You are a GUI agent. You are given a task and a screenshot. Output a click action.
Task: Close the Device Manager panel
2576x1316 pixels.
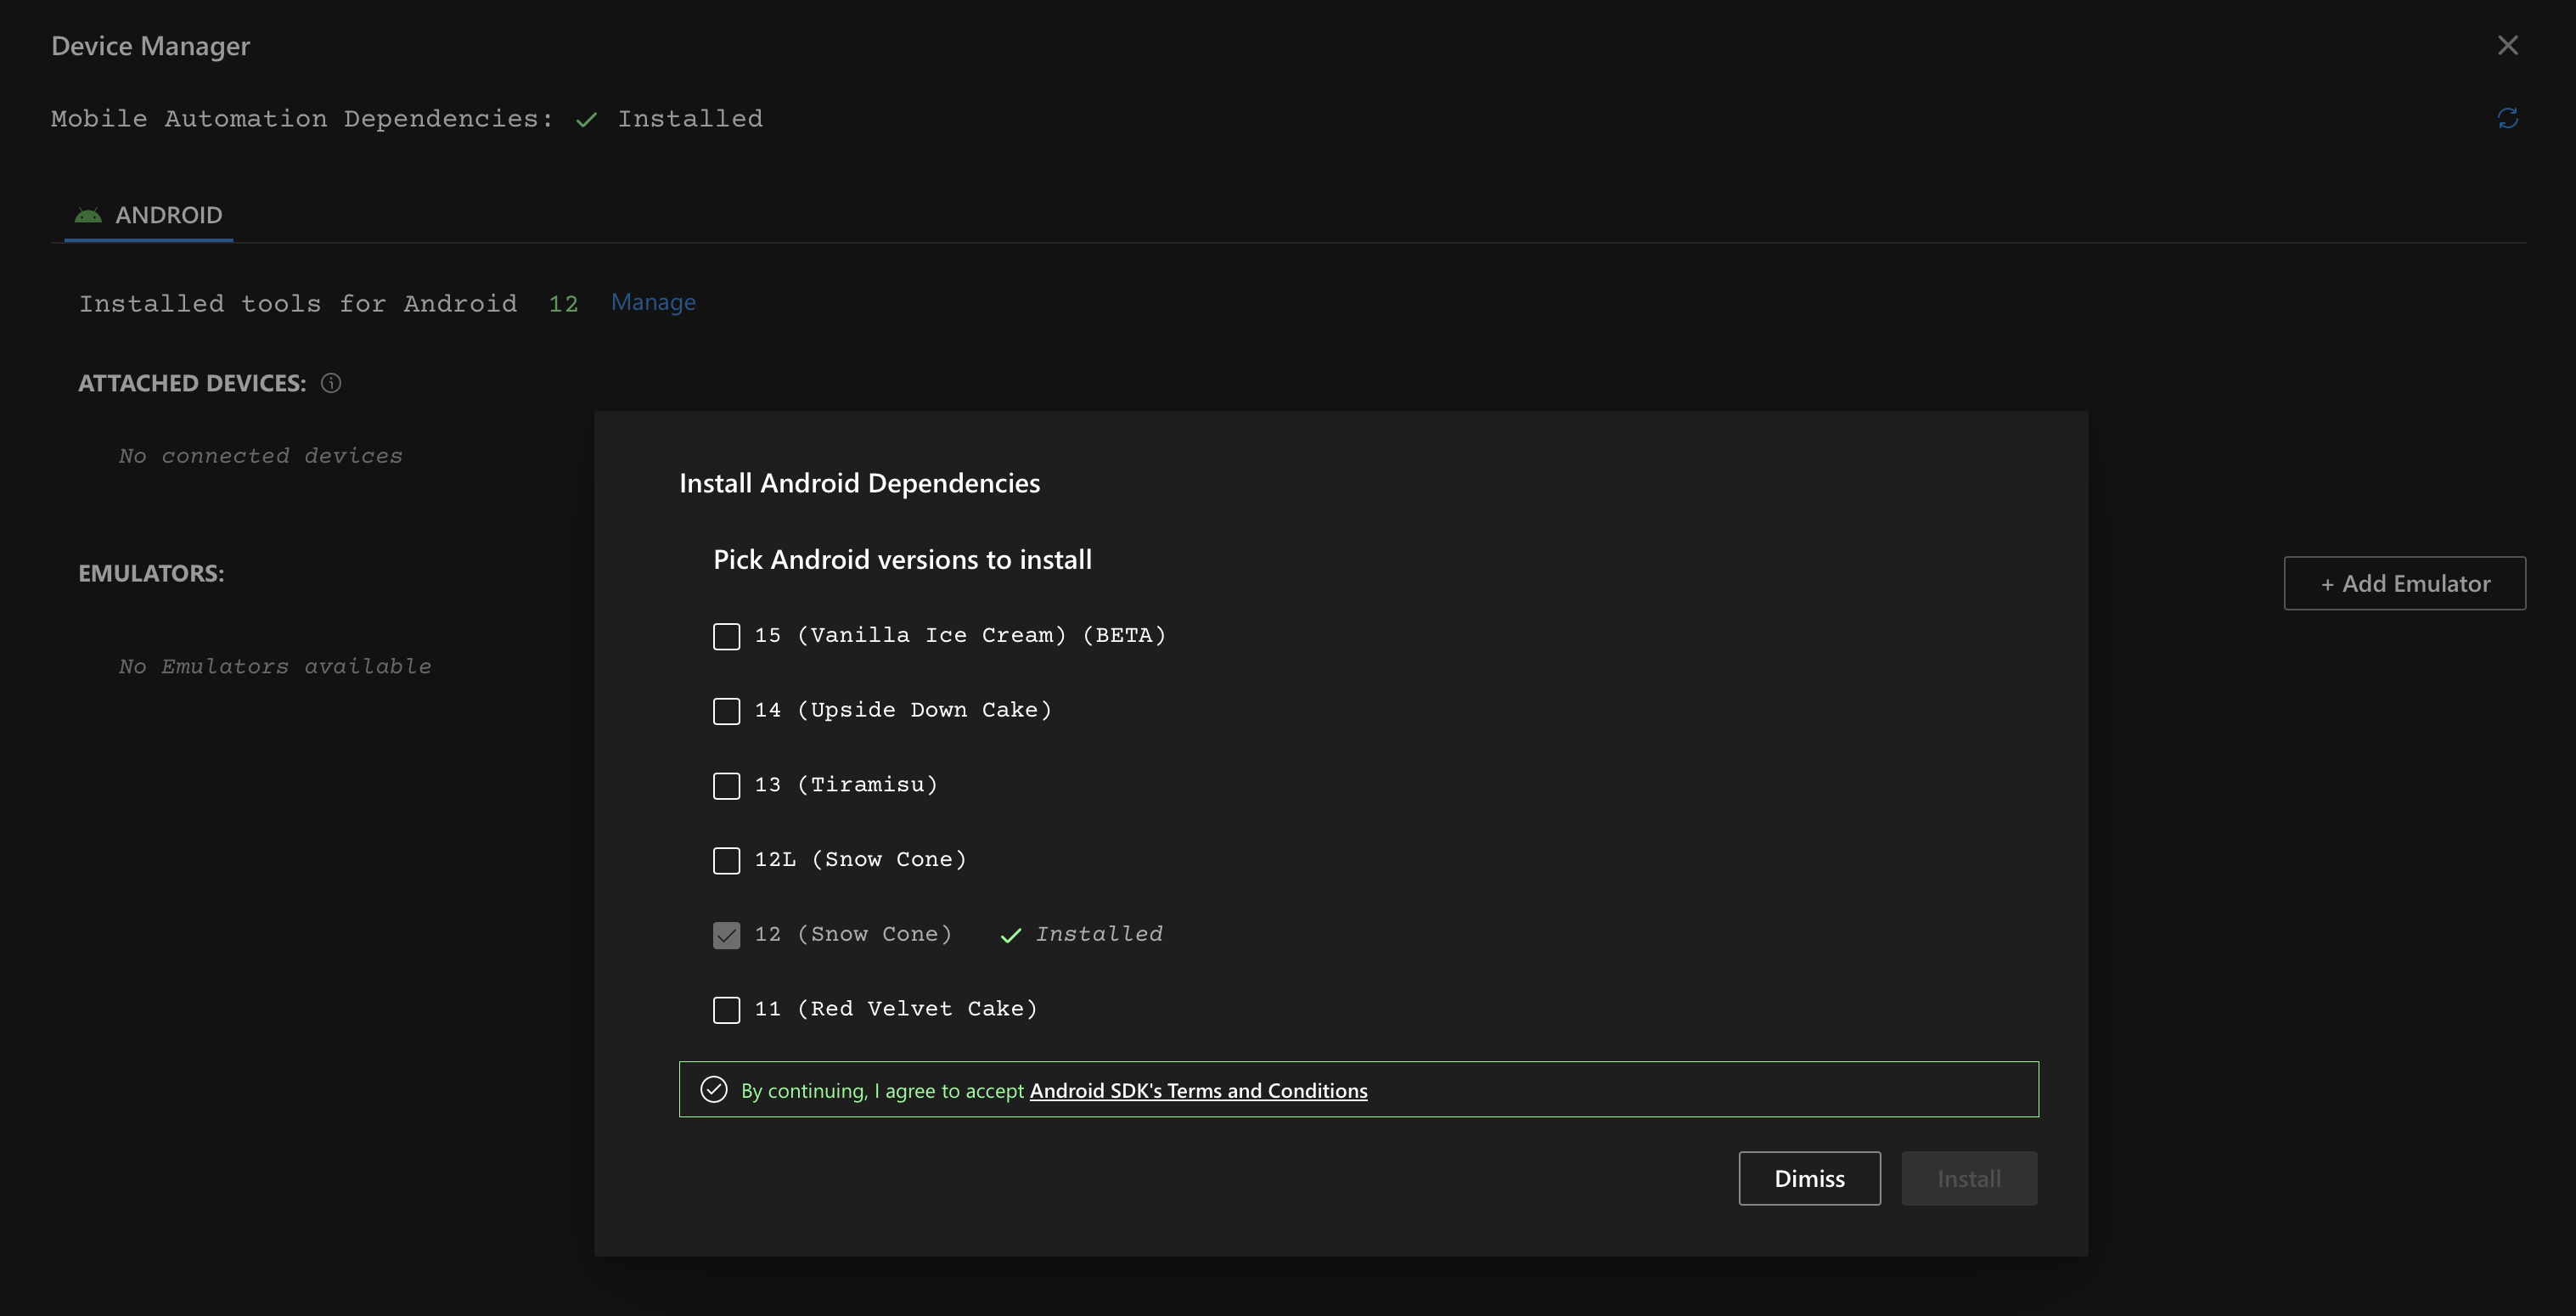2507,45
